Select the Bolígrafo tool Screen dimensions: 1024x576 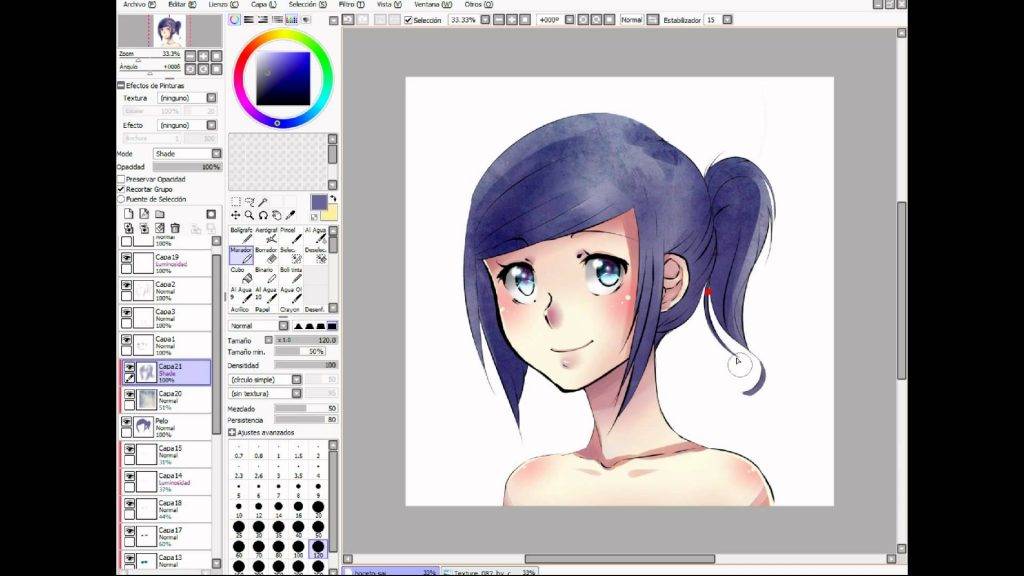tap(240, 235)
